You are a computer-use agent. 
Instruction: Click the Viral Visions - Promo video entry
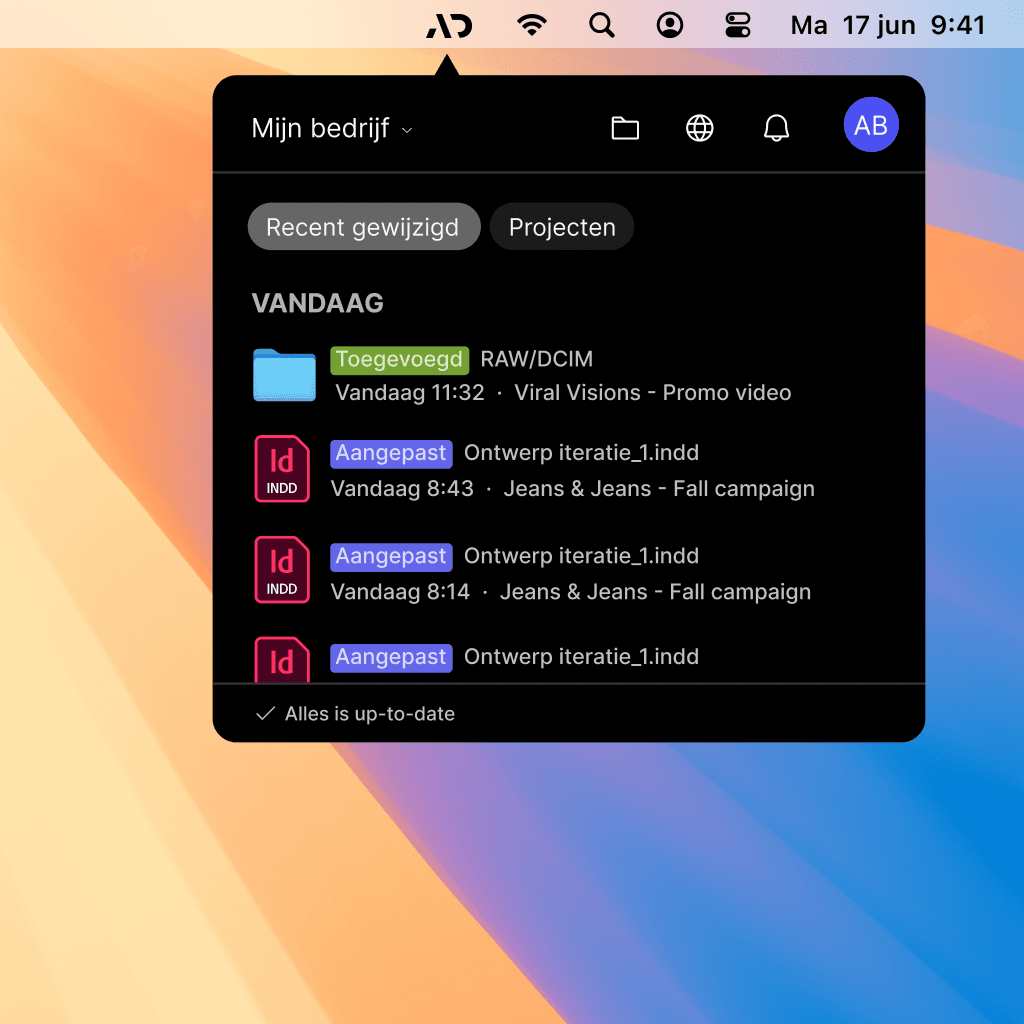652,392
